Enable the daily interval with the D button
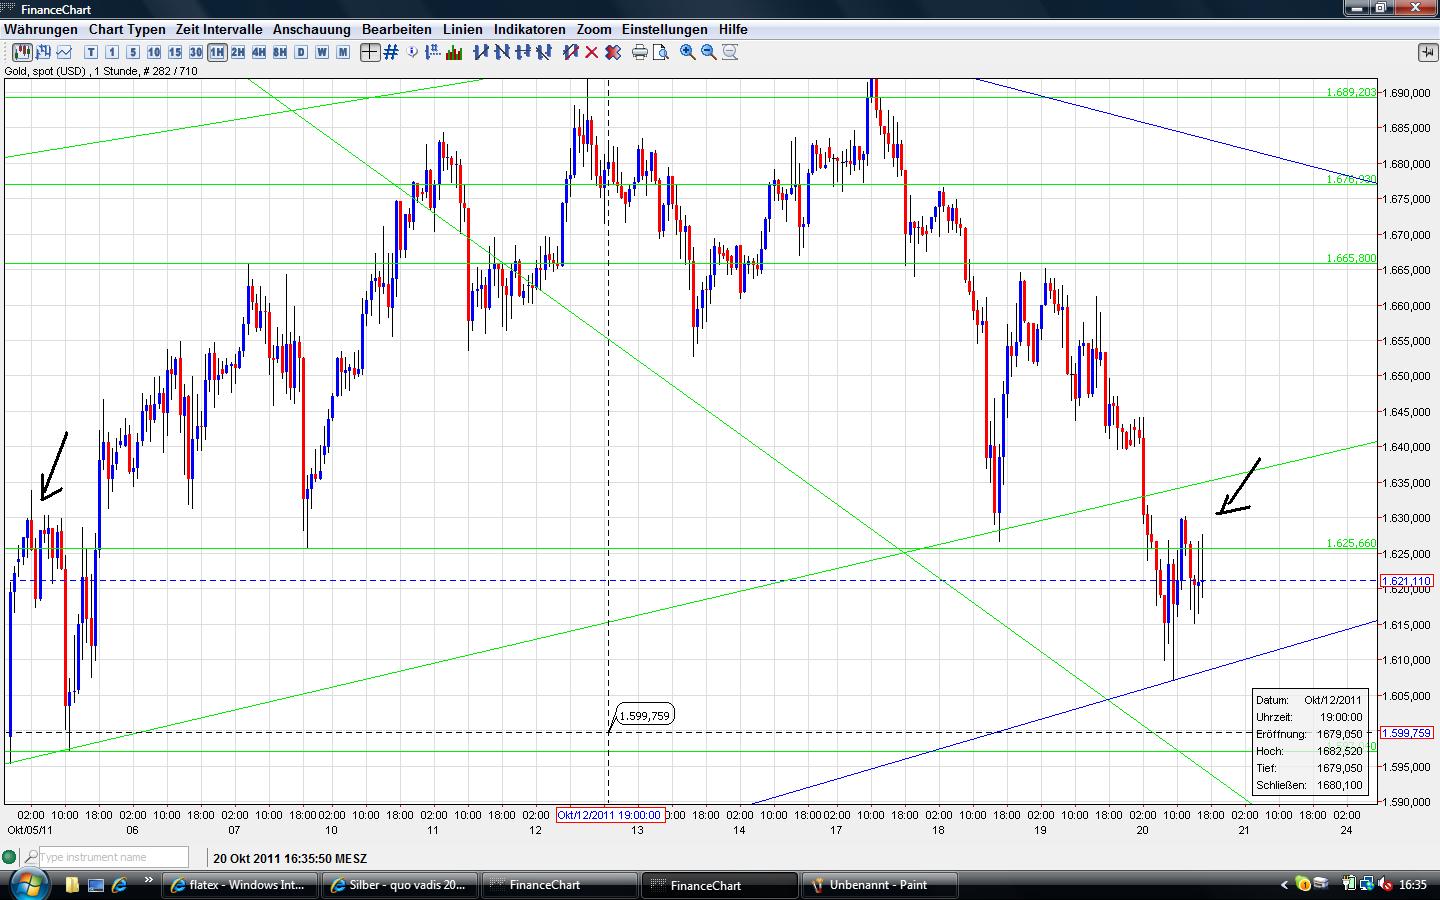This screenshot has height=900, width=1440. pos(300,52)
